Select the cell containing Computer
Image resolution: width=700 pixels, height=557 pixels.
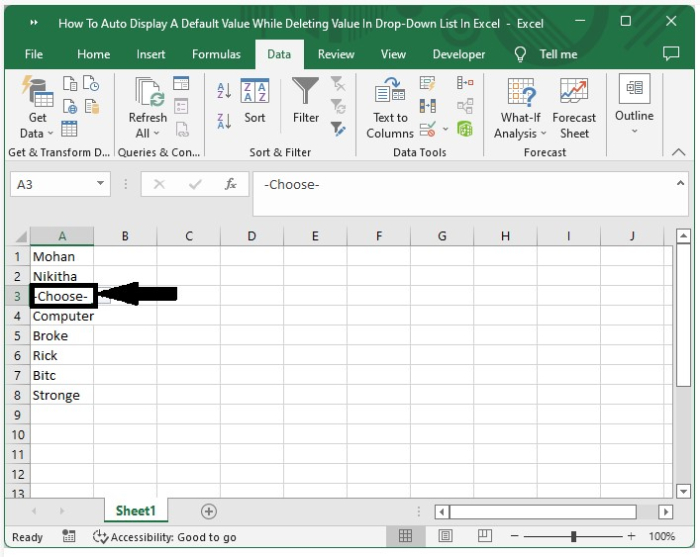pos(62,316)
